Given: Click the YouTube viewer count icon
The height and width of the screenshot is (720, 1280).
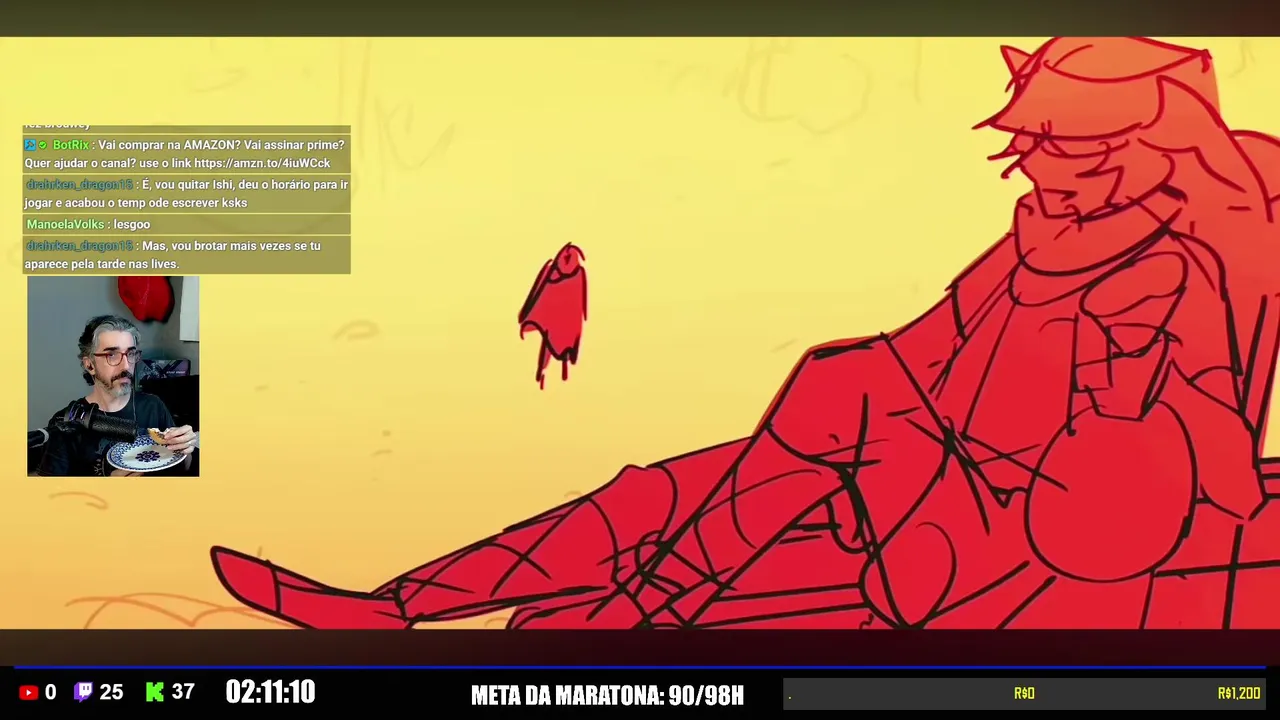Looking at the screenshot, I should [28, 692].
